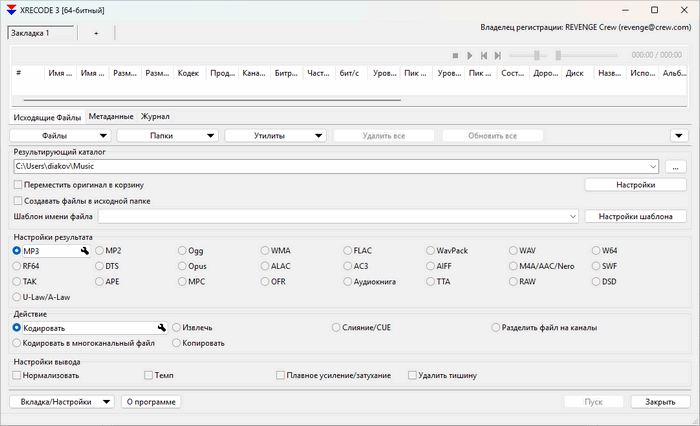
Task: Browse output folder with the ... button
Action: click(675, 166)
